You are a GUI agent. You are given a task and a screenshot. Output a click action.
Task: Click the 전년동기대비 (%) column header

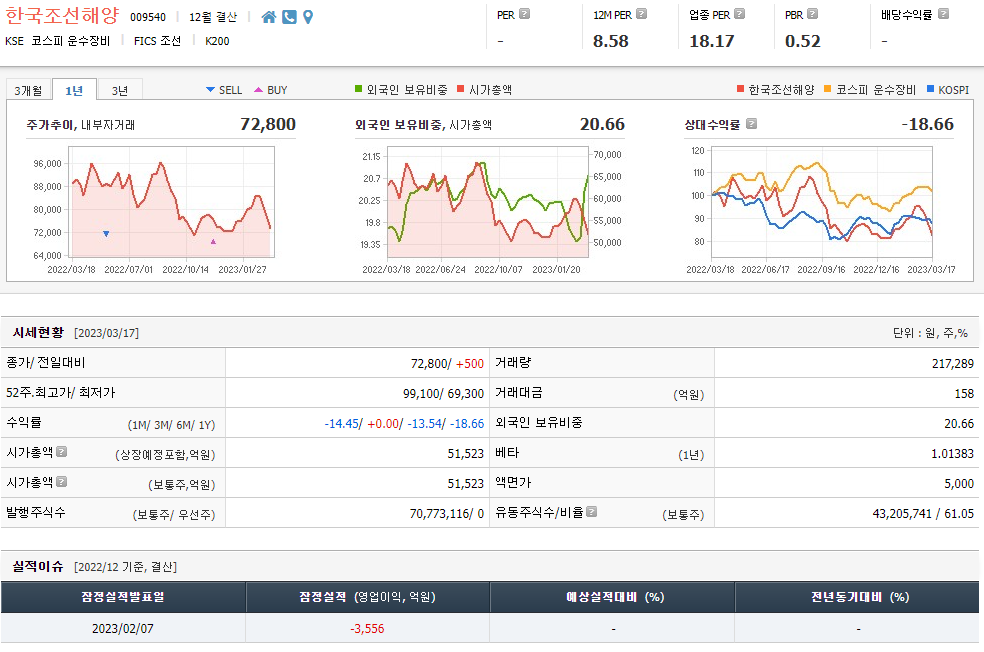857,597
